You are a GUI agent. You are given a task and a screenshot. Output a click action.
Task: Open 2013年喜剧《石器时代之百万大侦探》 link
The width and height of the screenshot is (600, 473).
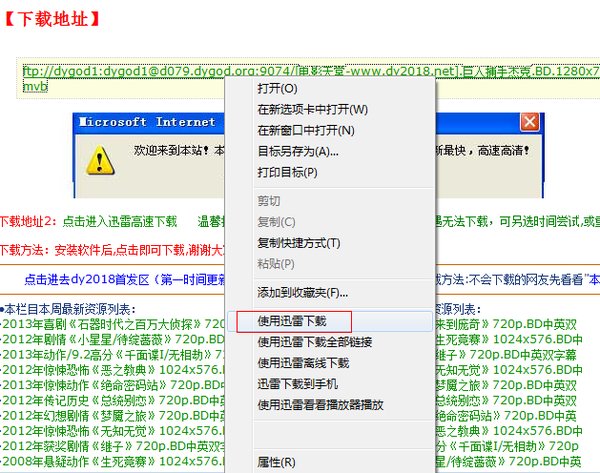click(114, 324)
